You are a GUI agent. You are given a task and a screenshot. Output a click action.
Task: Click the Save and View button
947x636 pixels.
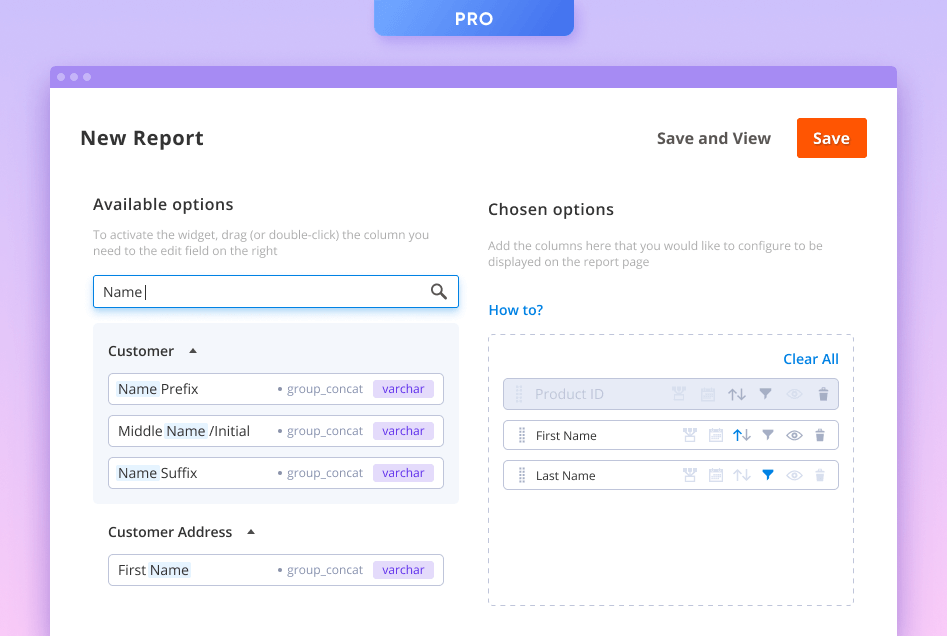[713, 139]
